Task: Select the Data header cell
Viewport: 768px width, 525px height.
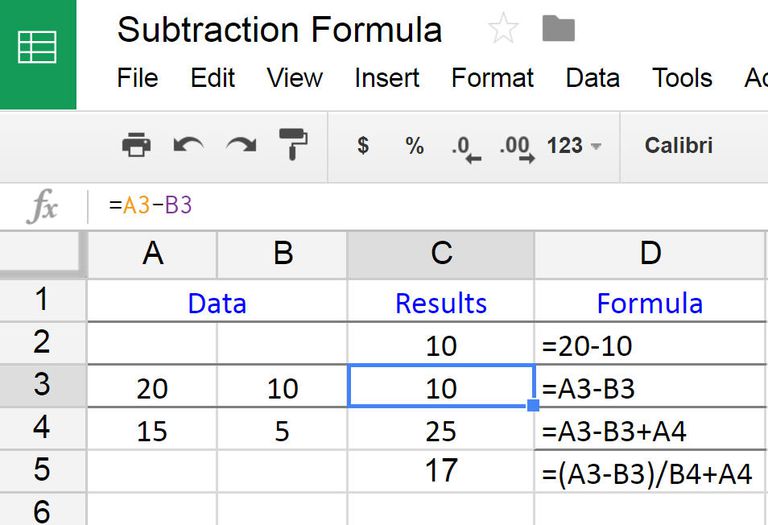Action: pos(217,300)
